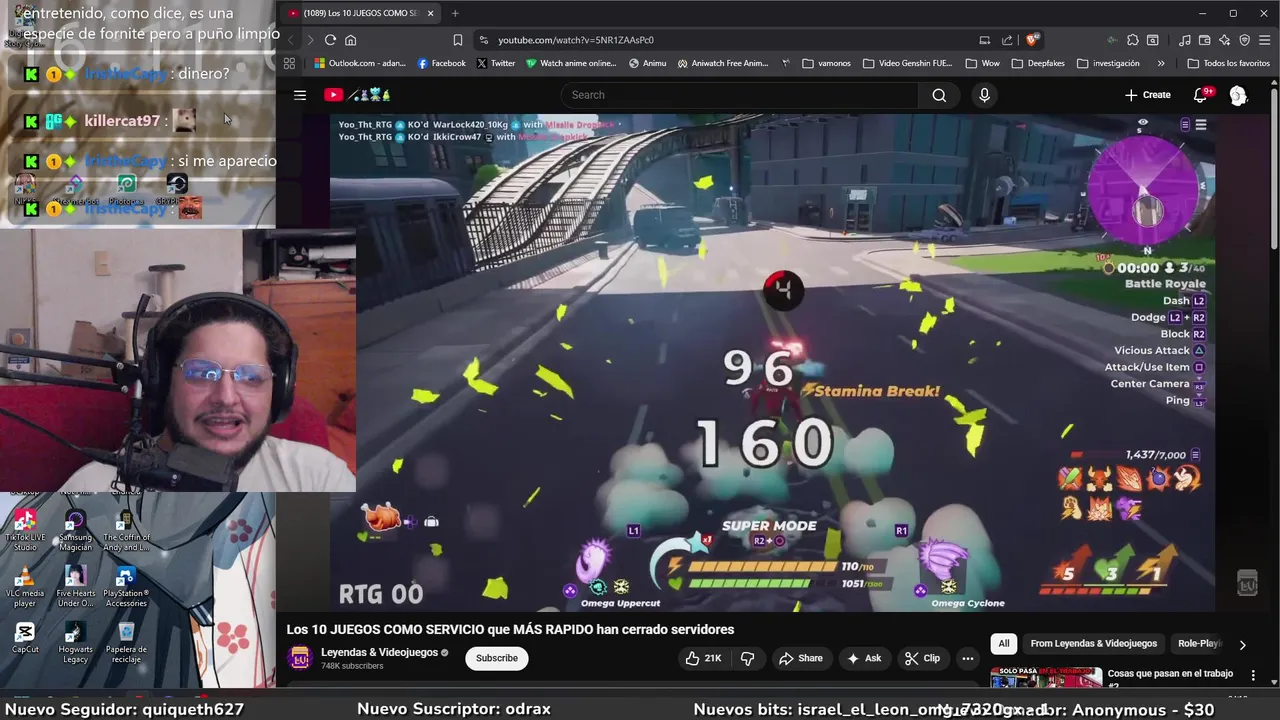
Task: Select the All filter chip
Action: point(1004,644)
